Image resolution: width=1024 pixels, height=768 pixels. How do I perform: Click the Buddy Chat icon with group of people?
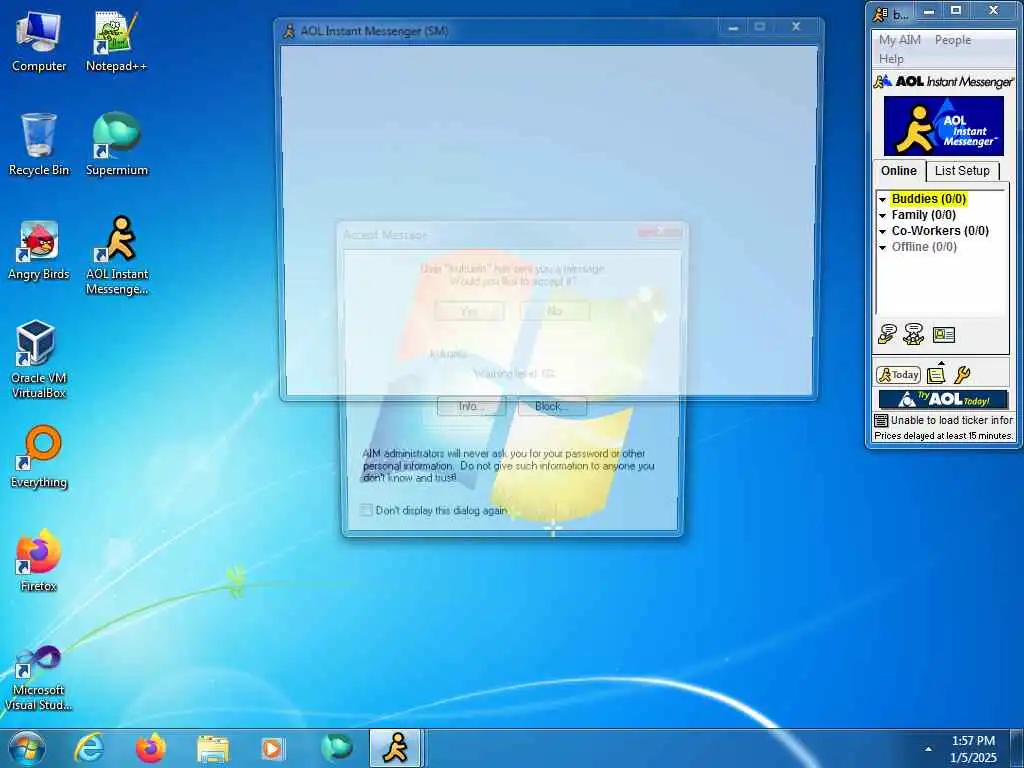[914, 334]
